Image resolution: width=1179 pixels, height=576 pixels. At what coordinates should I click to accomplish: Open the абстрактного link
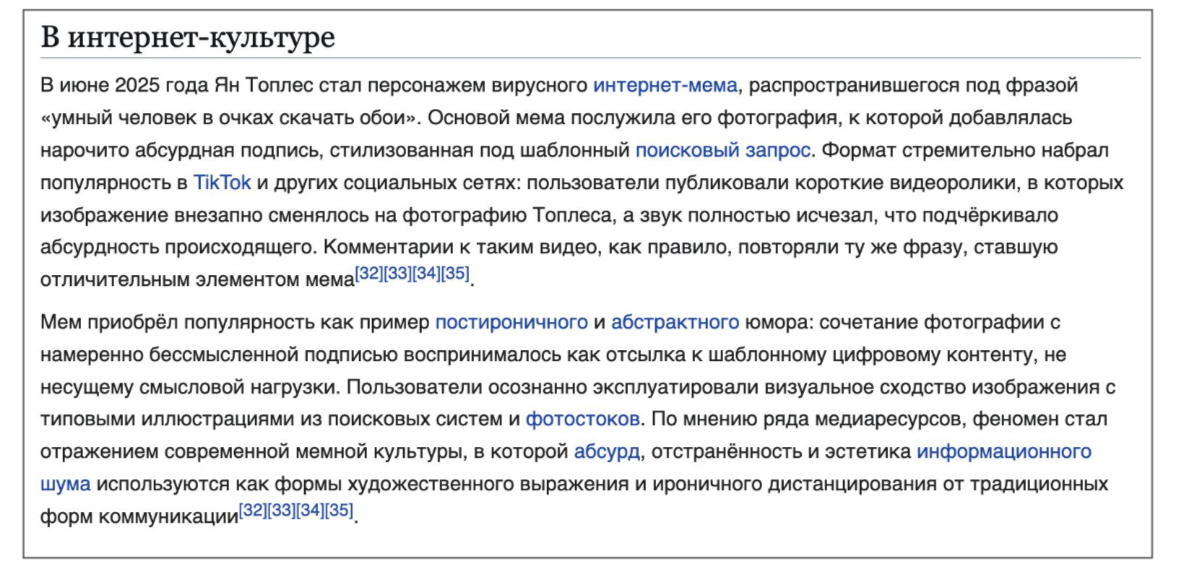(x=675, y=322)
